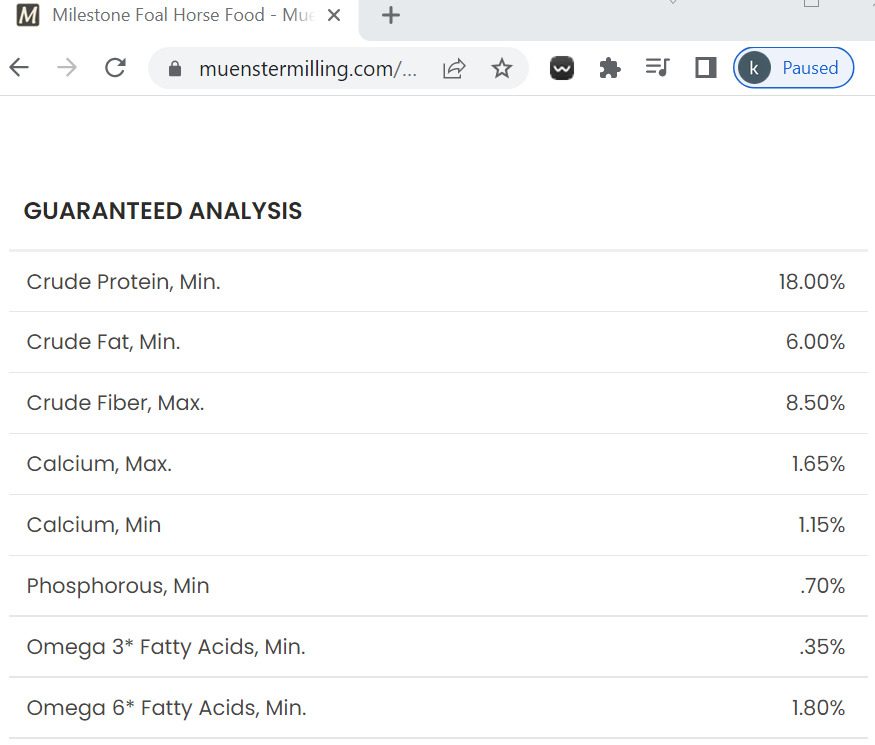The height and width of the screenshot is (745, 875).
Task: Select the Crude Protein, Min. row
Action: click(437, 282)
